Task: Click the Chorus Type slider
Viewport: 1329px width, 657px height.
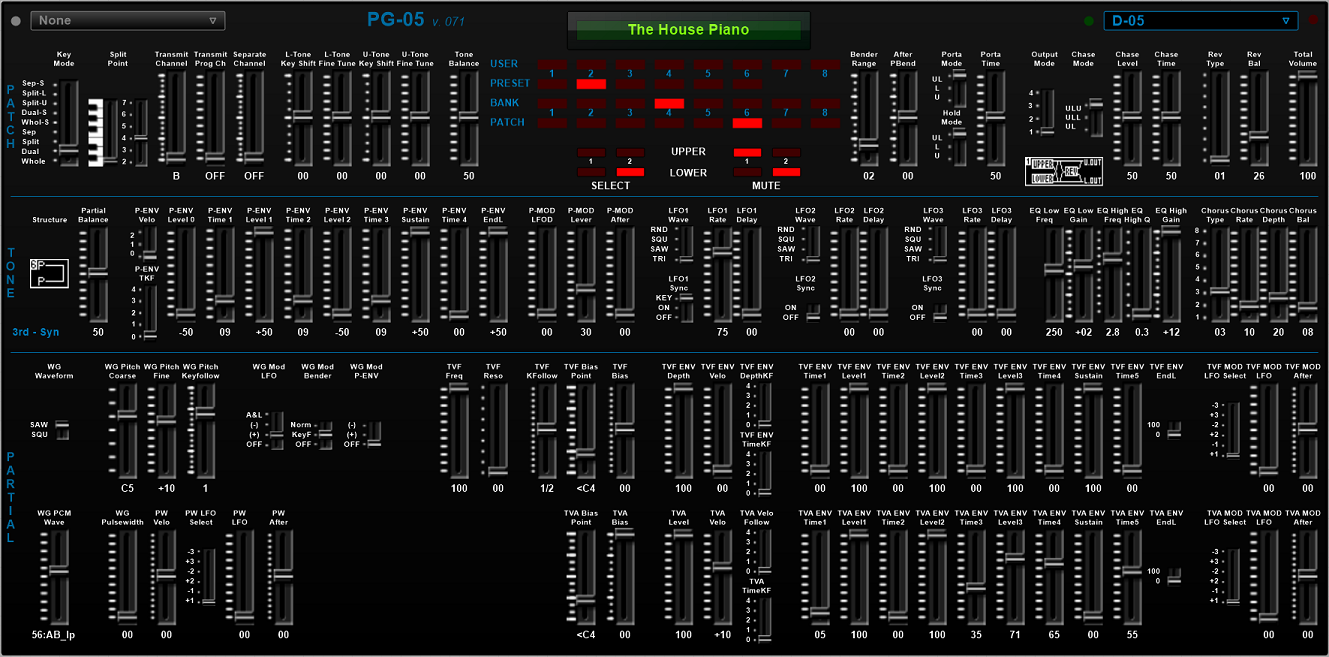Action: 1219,274
